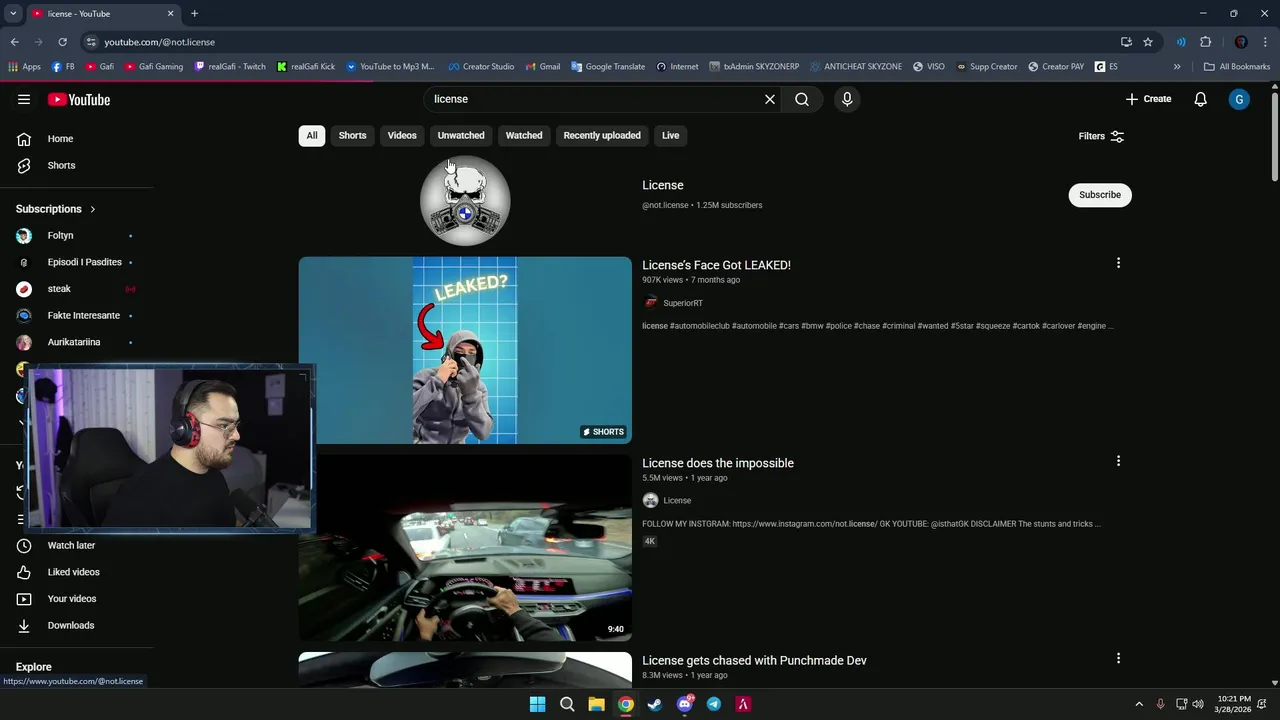
Task: Open Creator Studio bookmark
Action: tap(481, 67)
